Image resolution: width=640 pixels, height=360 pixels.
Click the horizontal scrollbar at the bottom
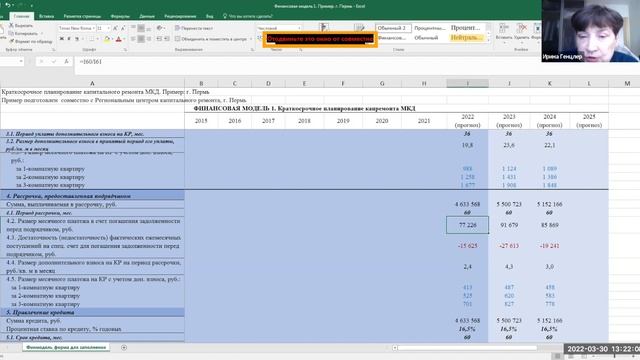(467, 348)
